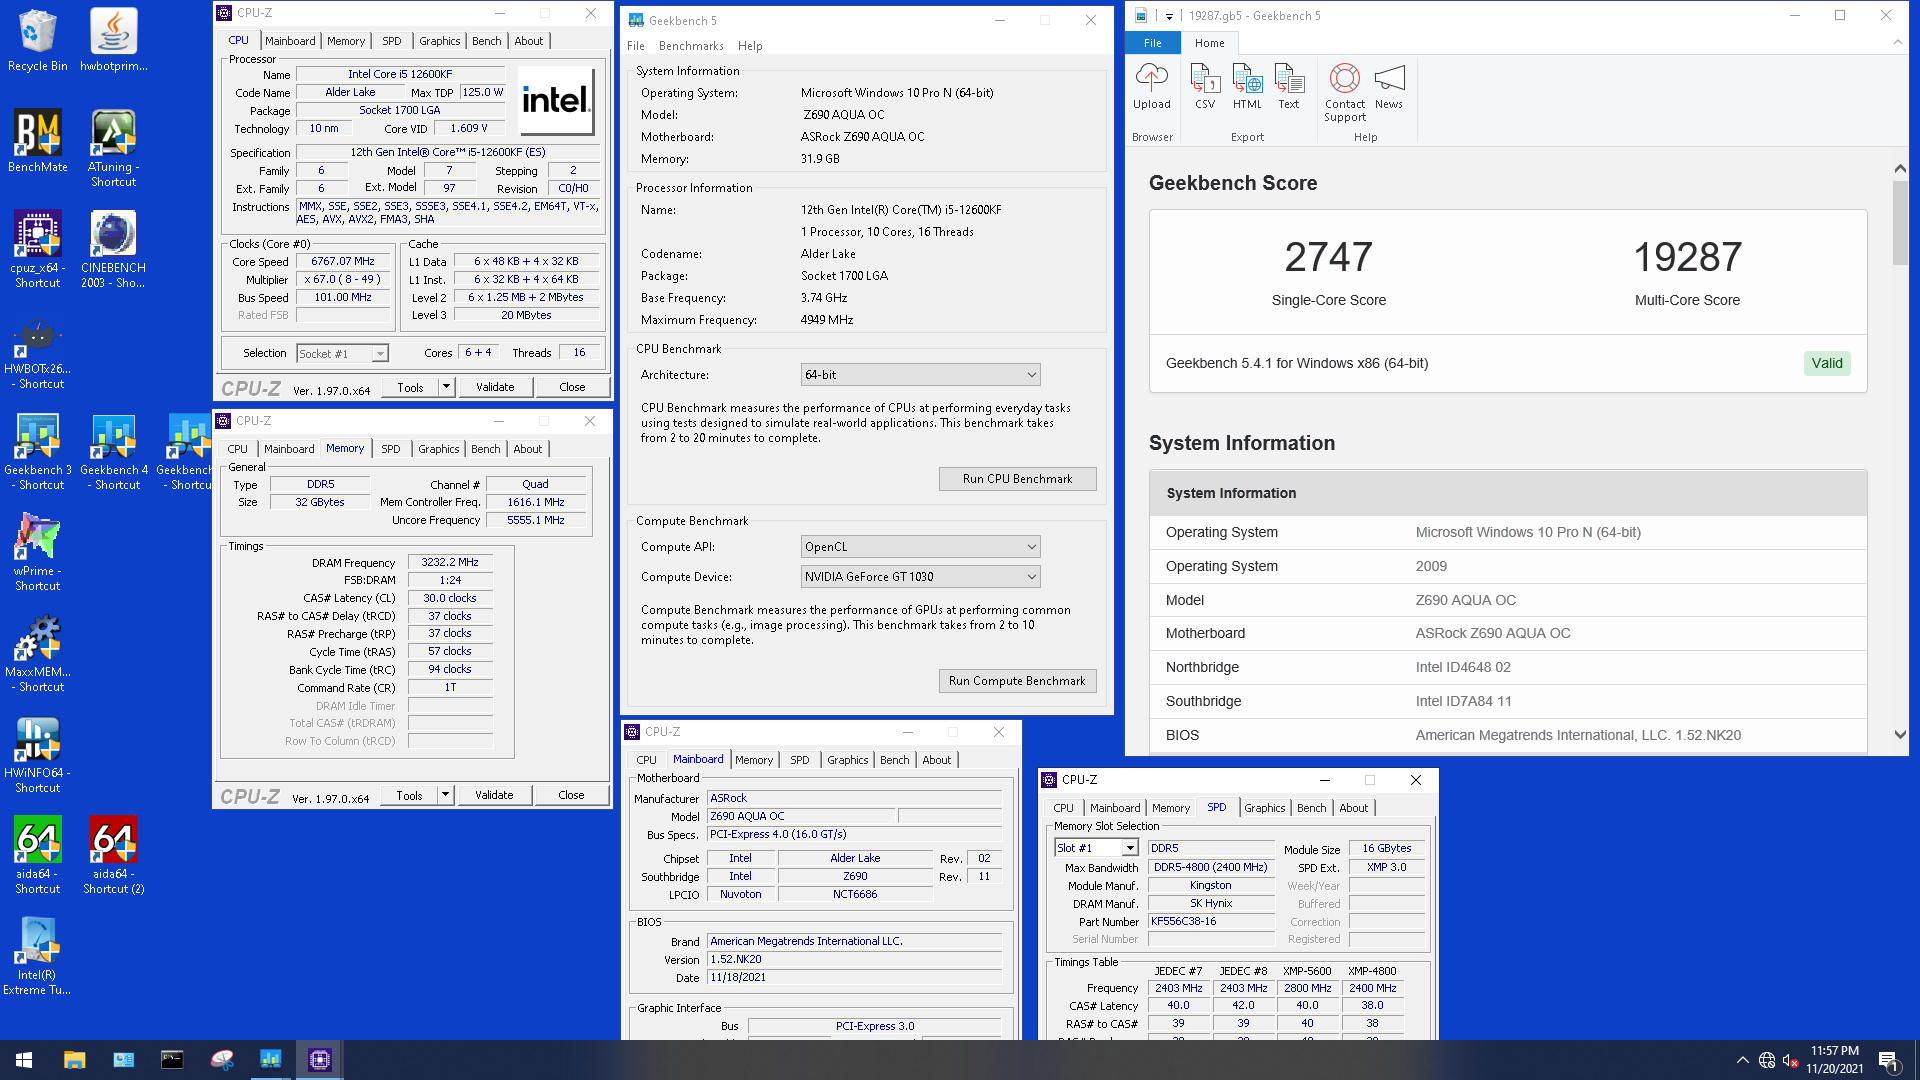Open Socket #1 selection dropdown

coord(343,354)
